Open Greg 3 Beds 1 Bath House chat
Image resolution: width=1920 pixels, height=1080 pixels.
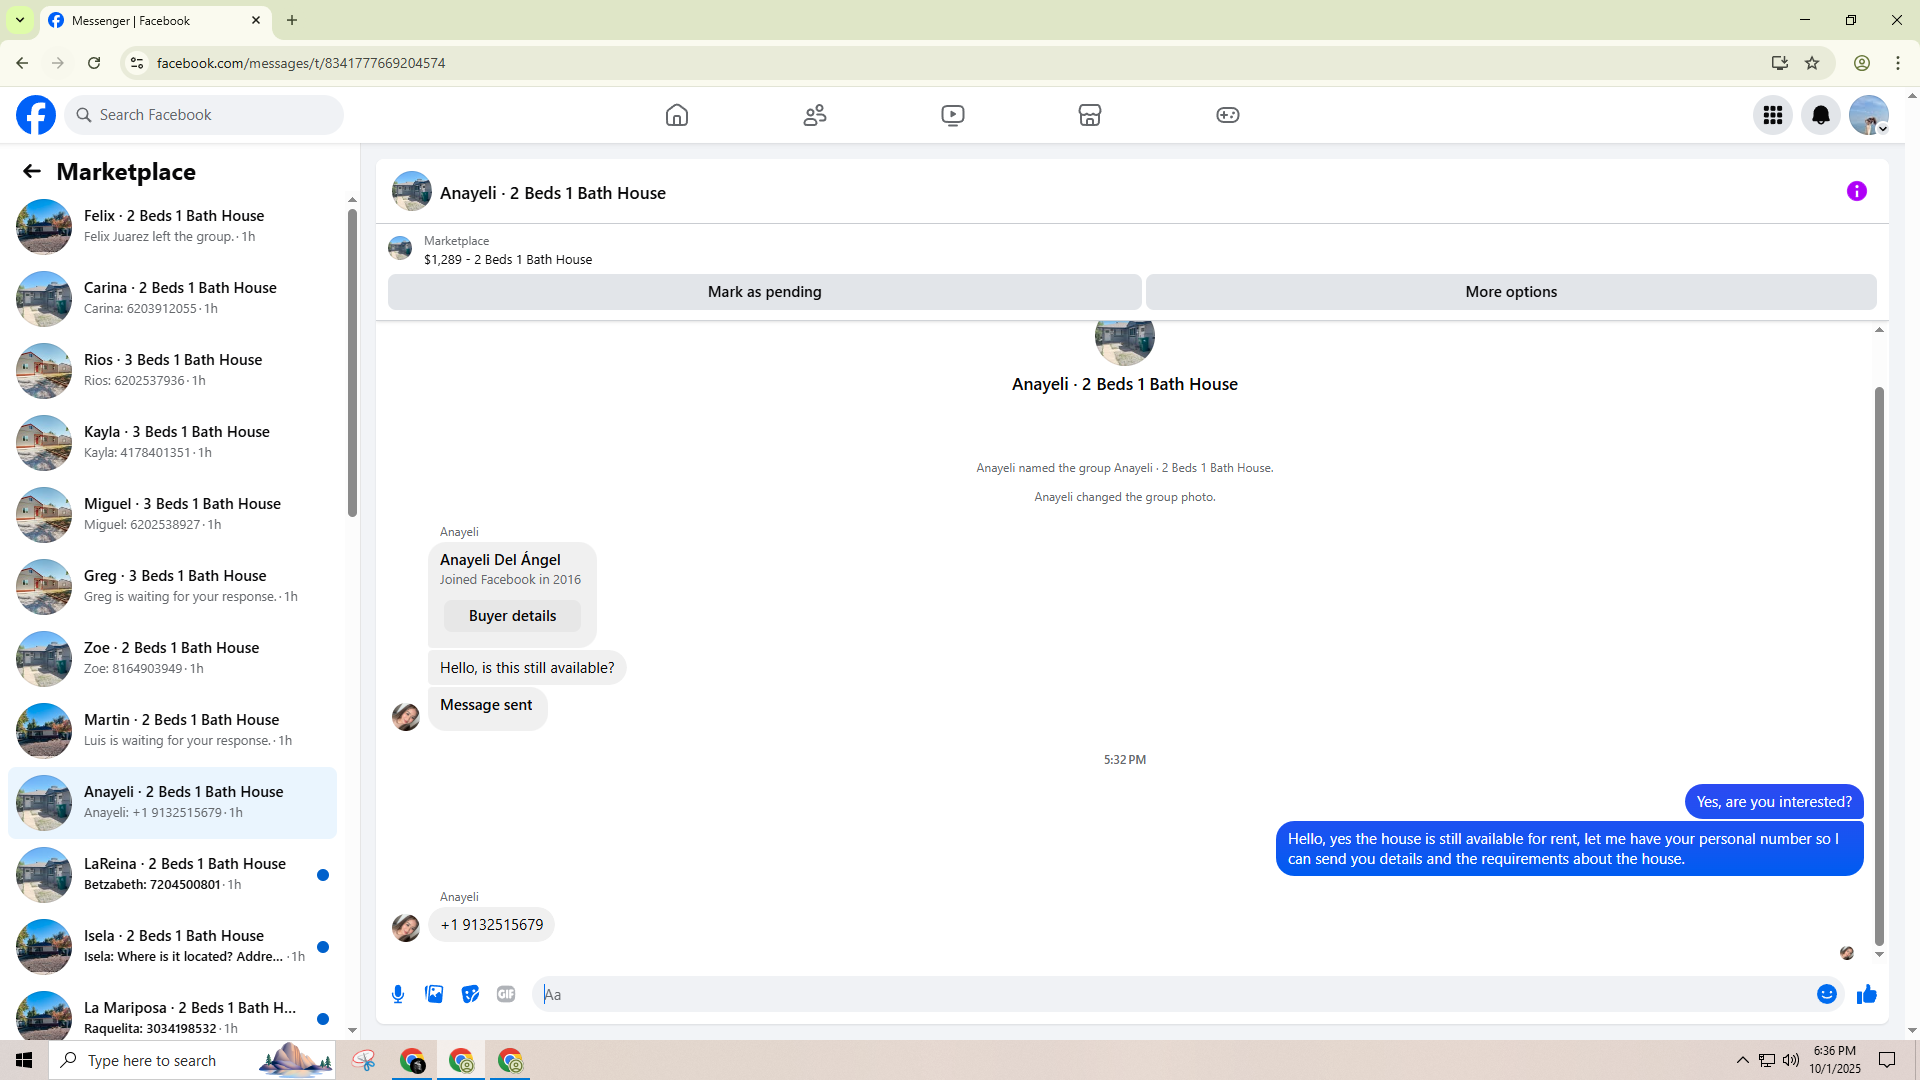pos(172,586)
